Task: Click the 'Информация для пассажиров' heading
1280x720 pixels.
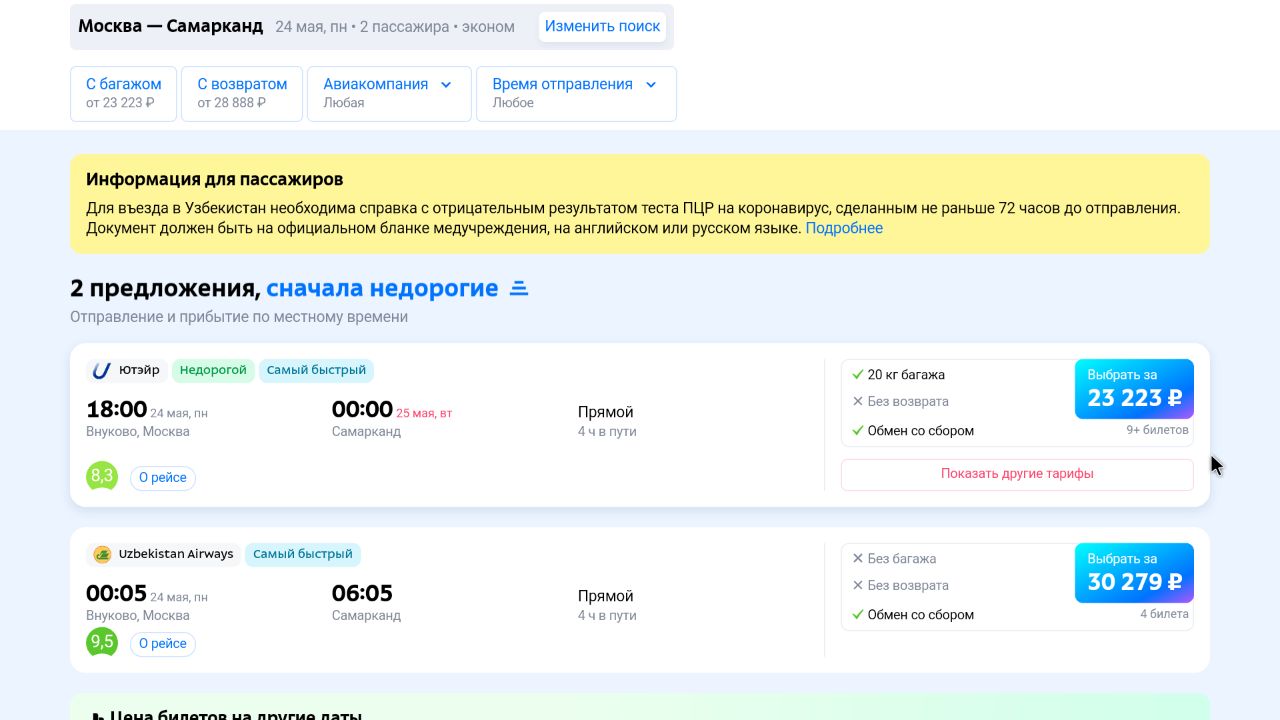Action: [x=215, y=180]
